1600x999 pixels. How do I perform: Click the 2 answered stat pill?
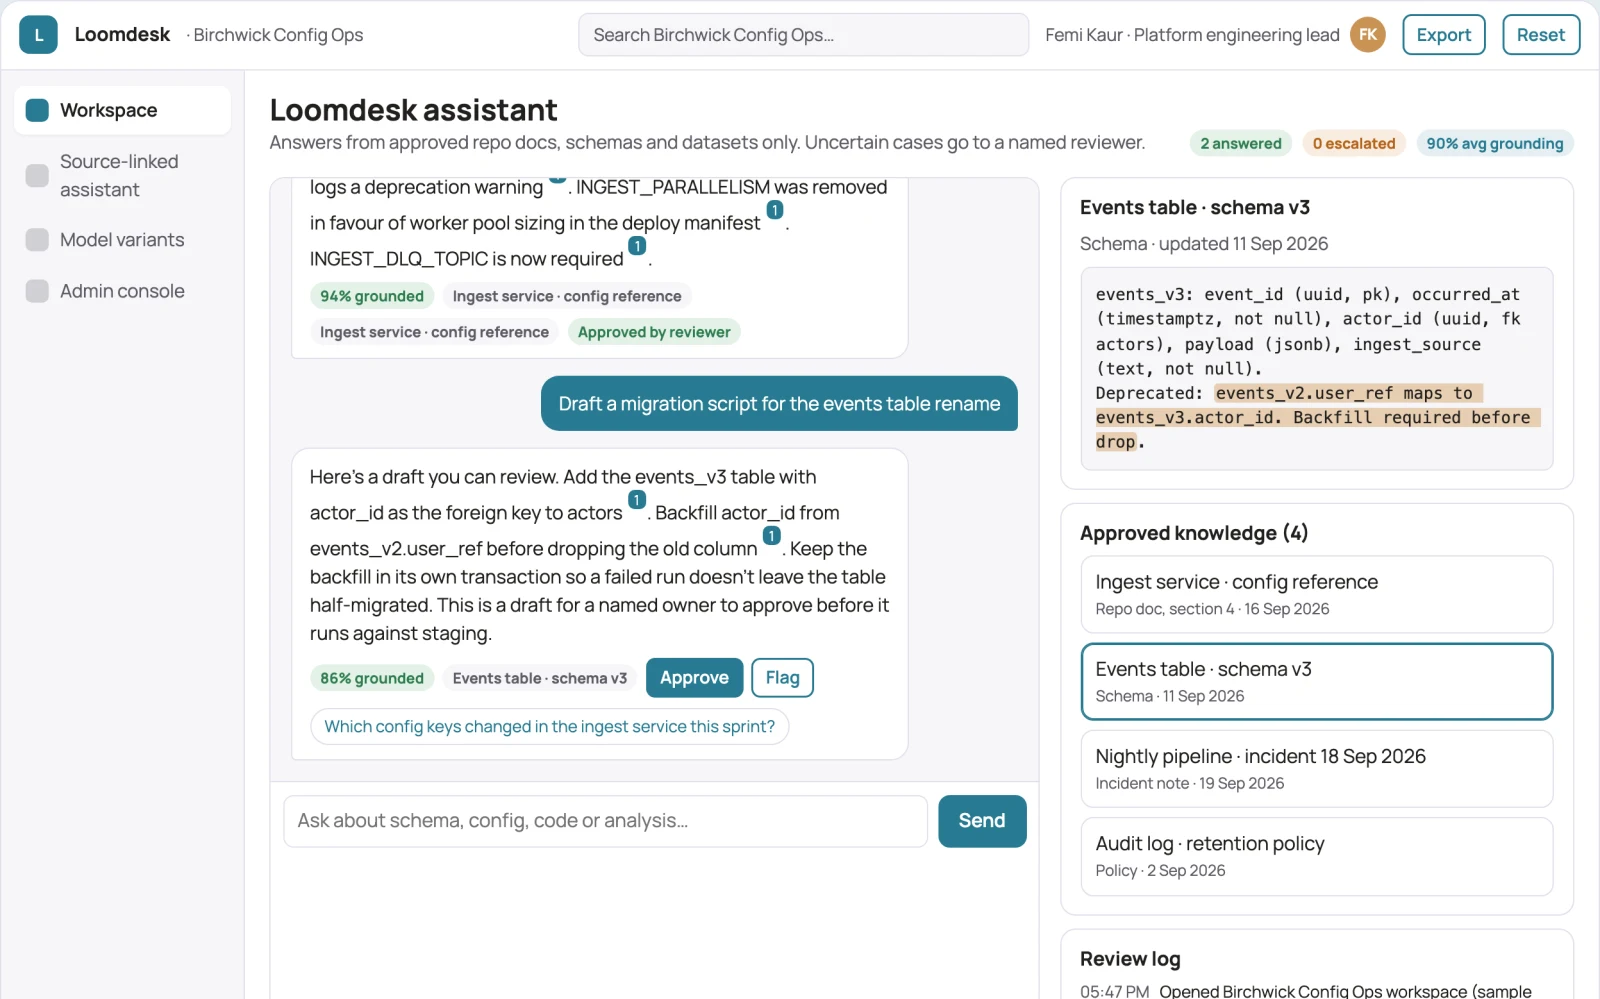(1240, 143)
